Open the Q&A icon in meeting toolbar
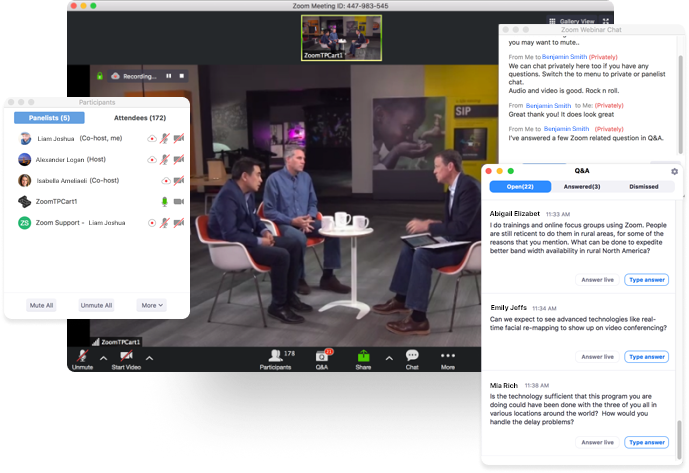The image size is (689, 473). pyautogui.click(x=322, y=356)
